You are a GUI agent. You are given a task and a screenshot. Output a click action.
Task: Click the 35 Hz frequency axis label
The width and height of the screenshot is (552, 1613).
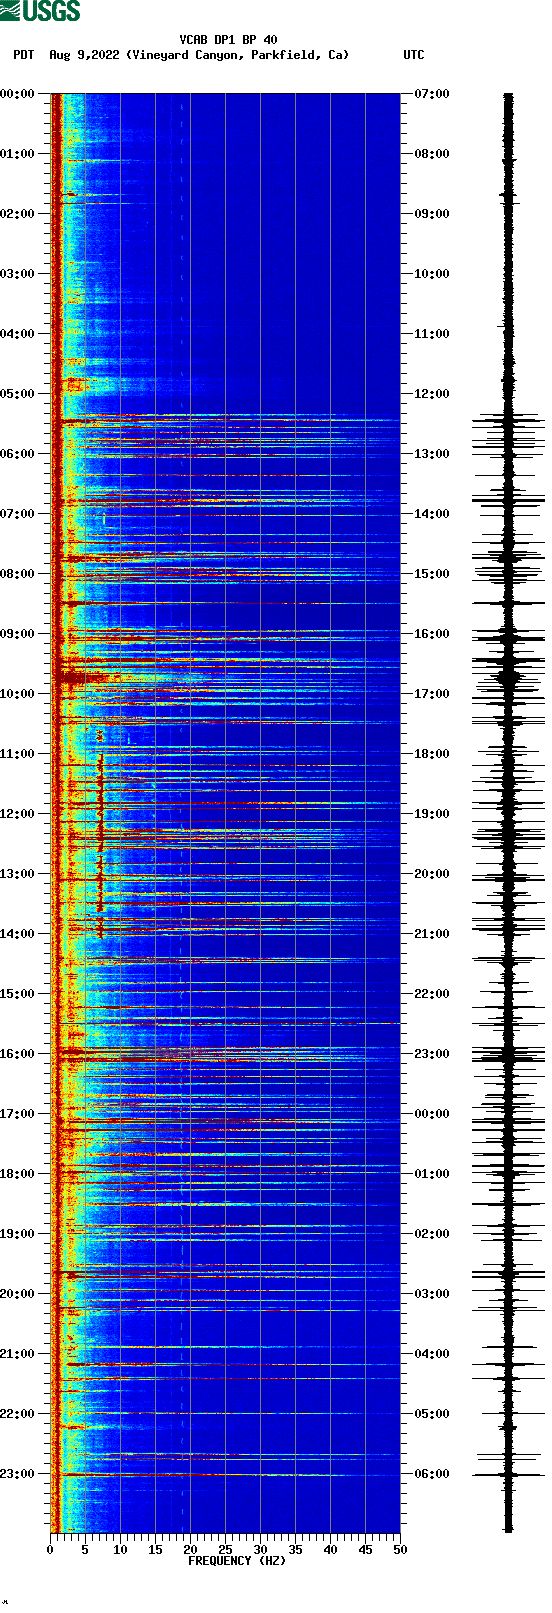[x=295, y=1550]
